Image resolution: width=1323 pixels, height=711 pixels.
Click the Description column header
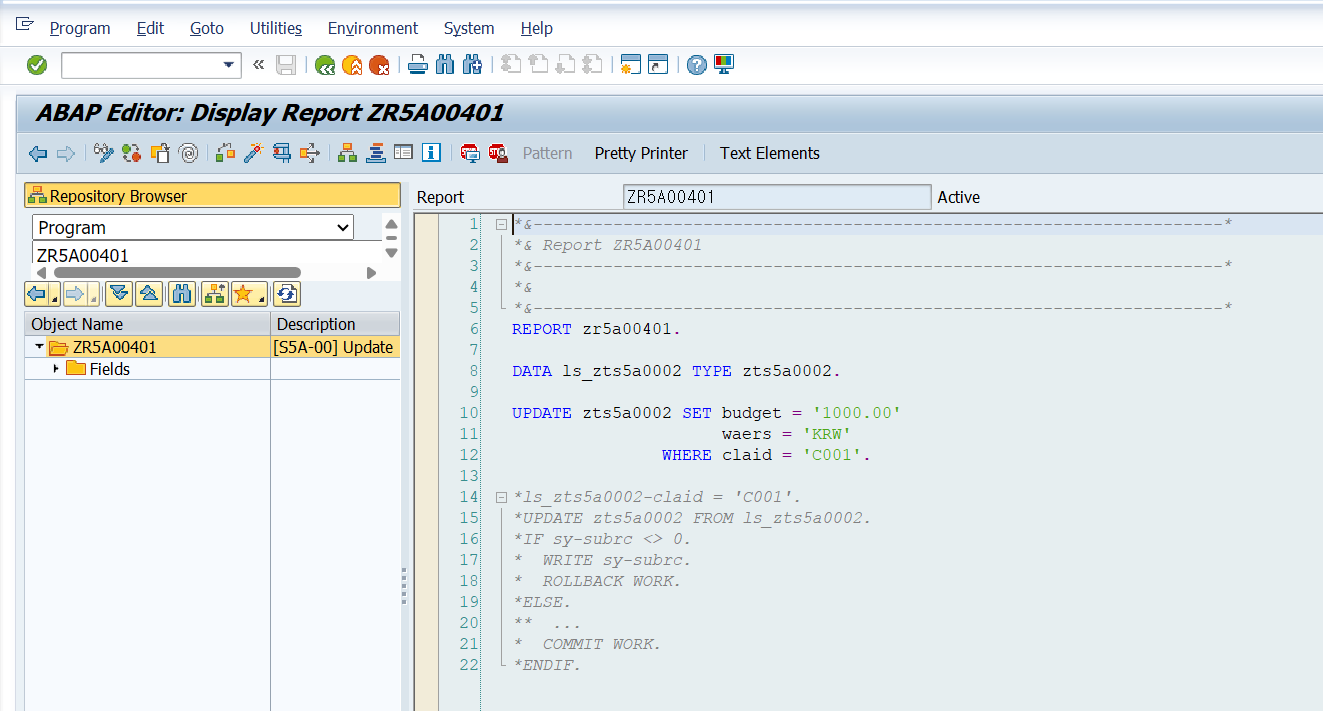335,324
